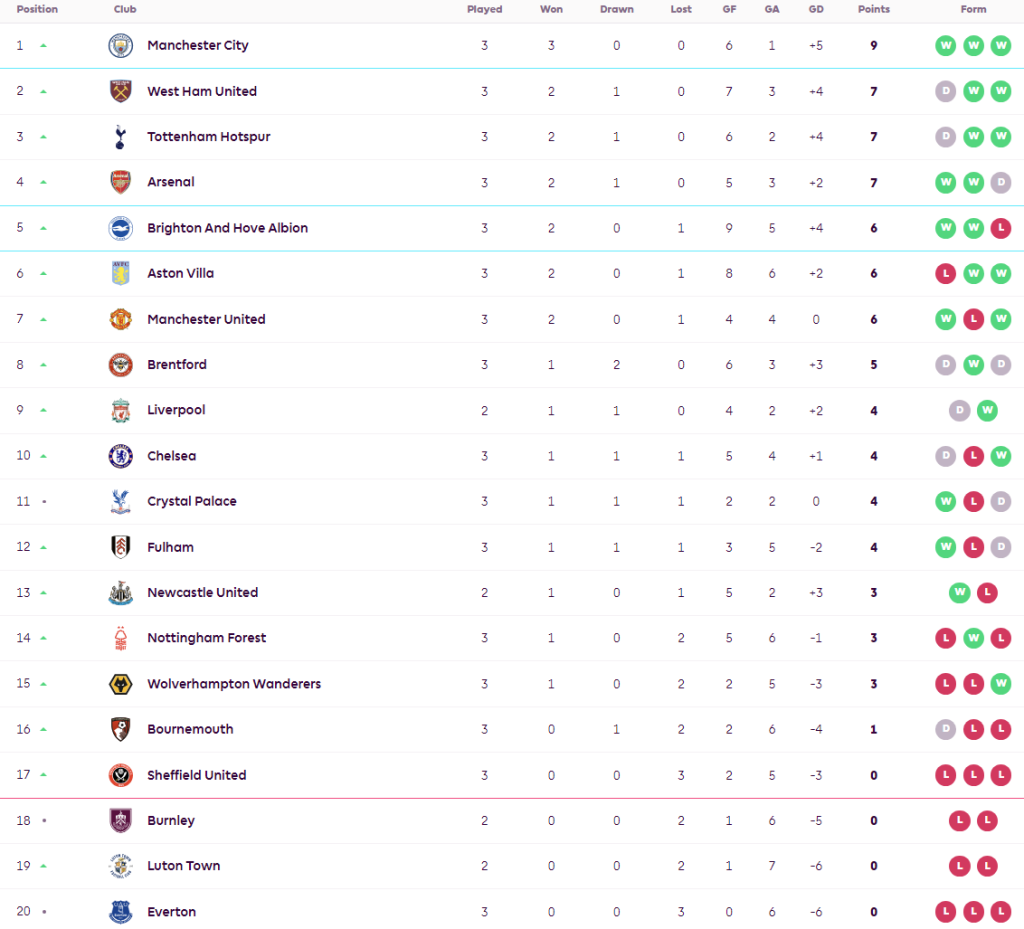Open the Liverpool club badge
The image size is (1024, 929).
click(x=120, y=410)
